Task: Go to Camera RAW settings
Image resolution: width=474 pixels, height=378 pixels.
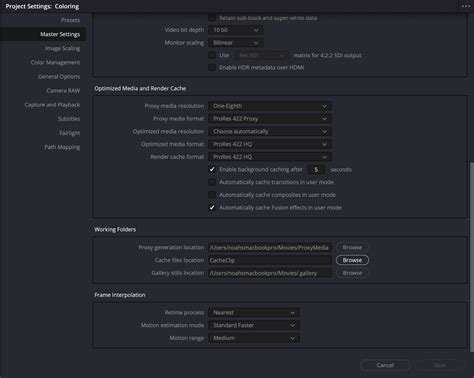Action: 63,91
